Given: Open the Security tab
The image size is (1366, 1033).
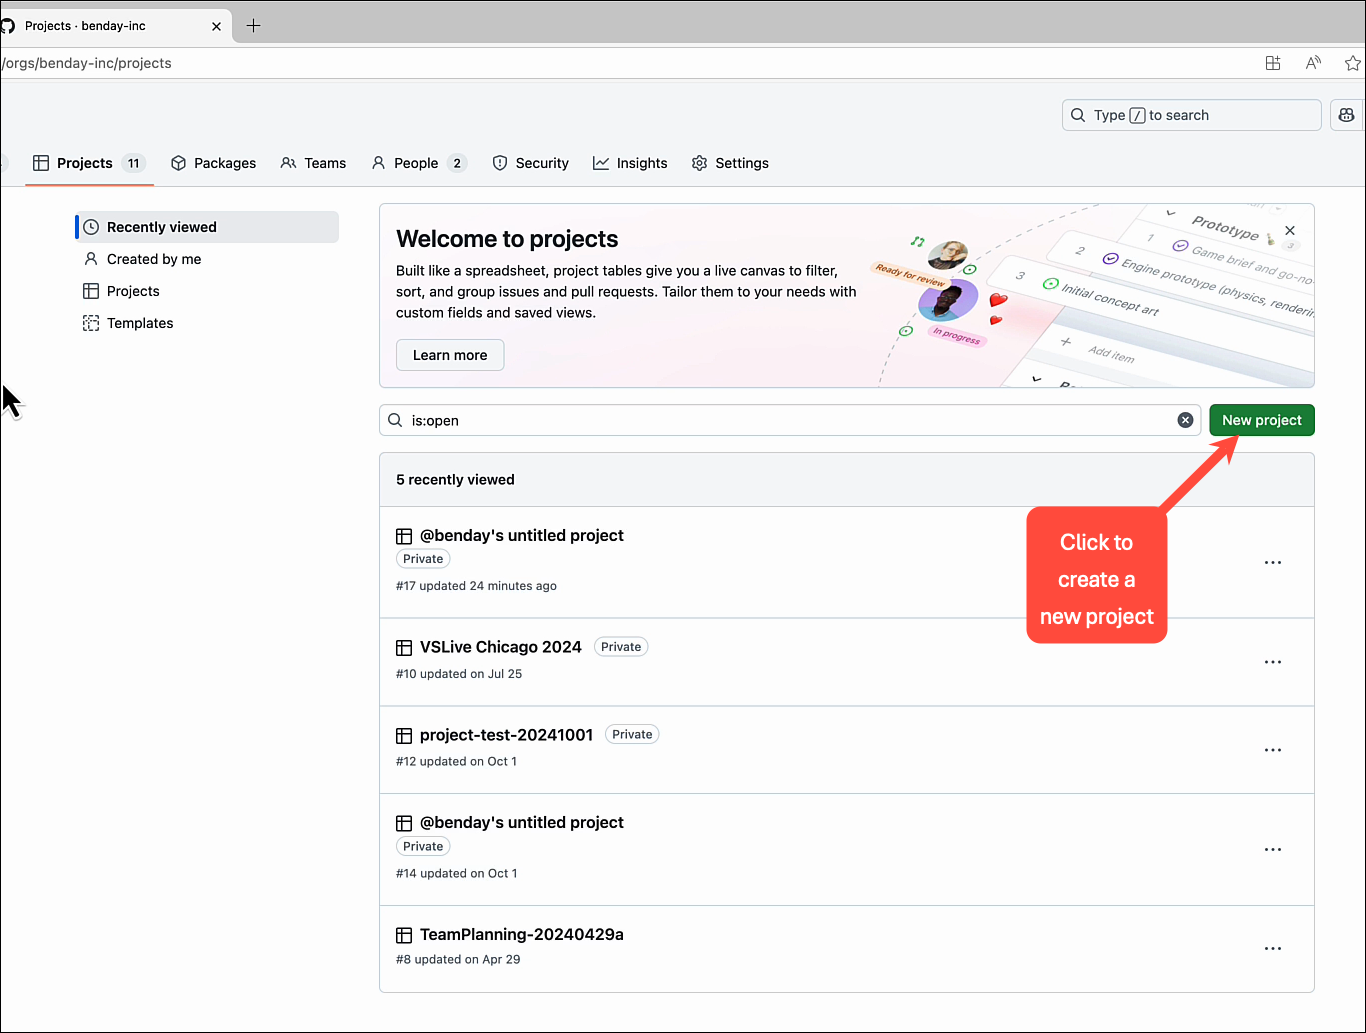Looking at the screenshot, I should click(530, 163).
